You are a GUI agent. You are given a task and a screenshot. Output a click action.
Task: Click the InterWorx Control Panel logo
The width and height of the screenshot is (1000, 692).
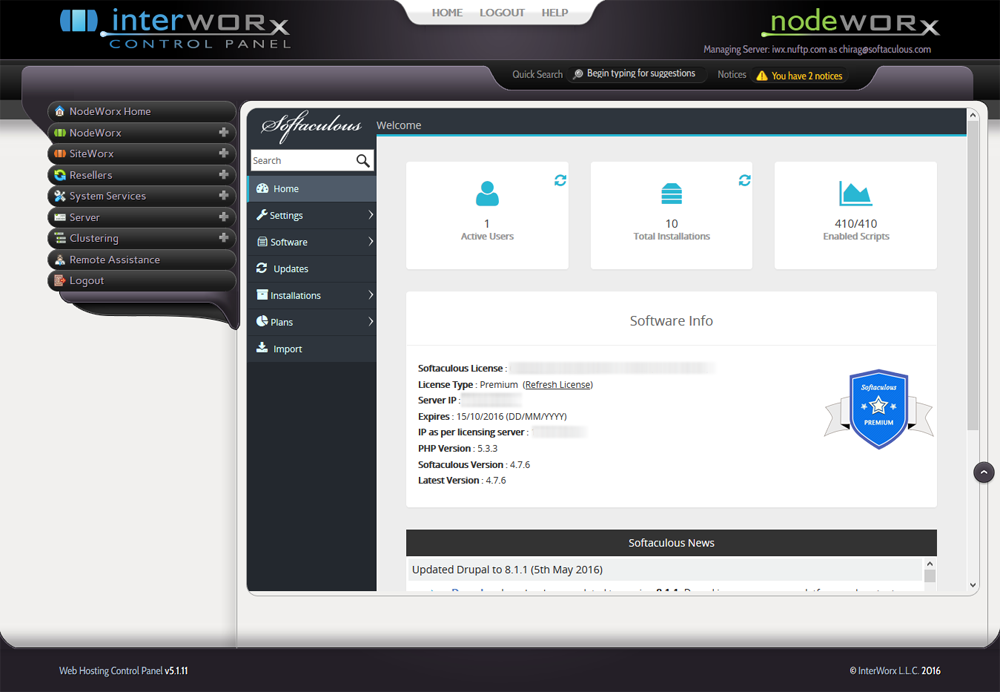coord(175,29)
